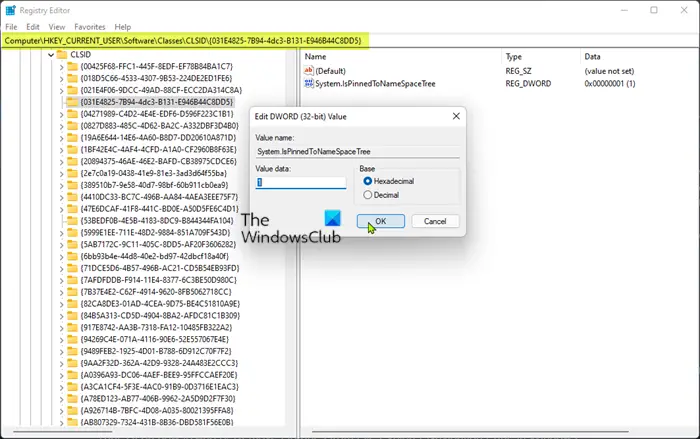
Task: Click folder icon of {4410DC33-BC7C-496B-AA84-4AEA3EEE75F7}
Action: pyautogui.click(x=72, y=197)
